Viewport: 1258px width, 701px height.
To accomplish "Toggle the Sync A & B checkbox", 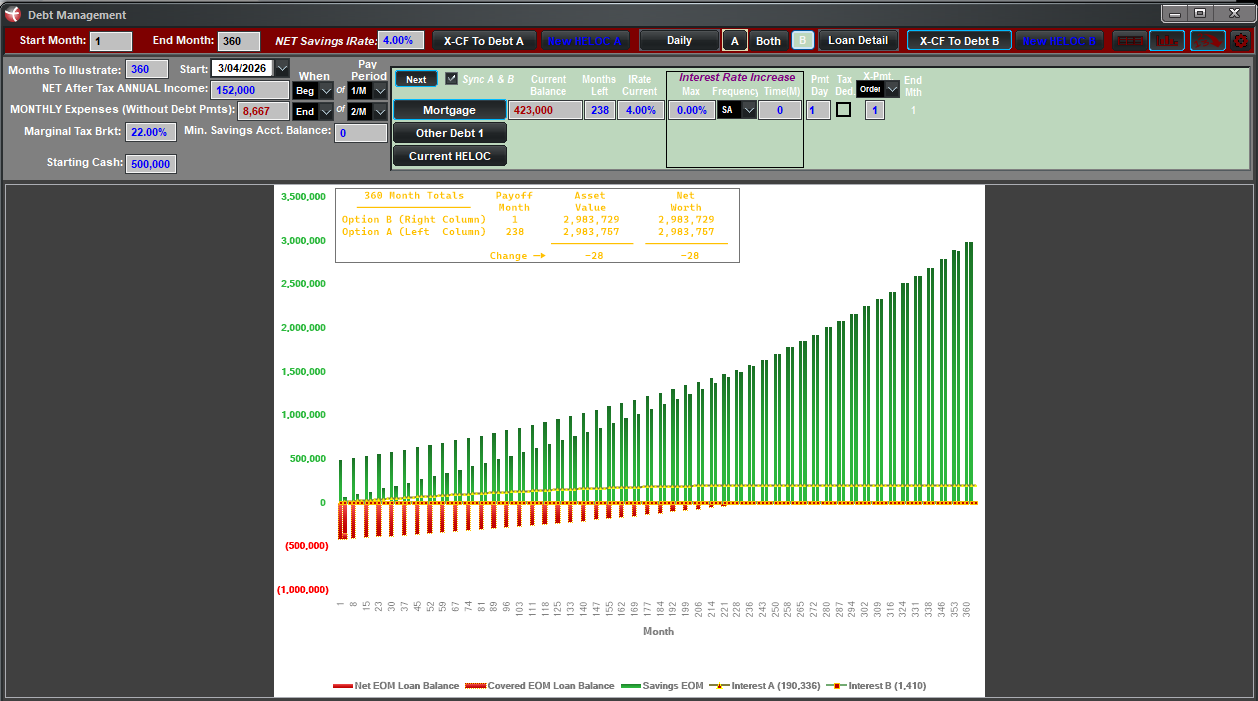I will tap(452, 79).
